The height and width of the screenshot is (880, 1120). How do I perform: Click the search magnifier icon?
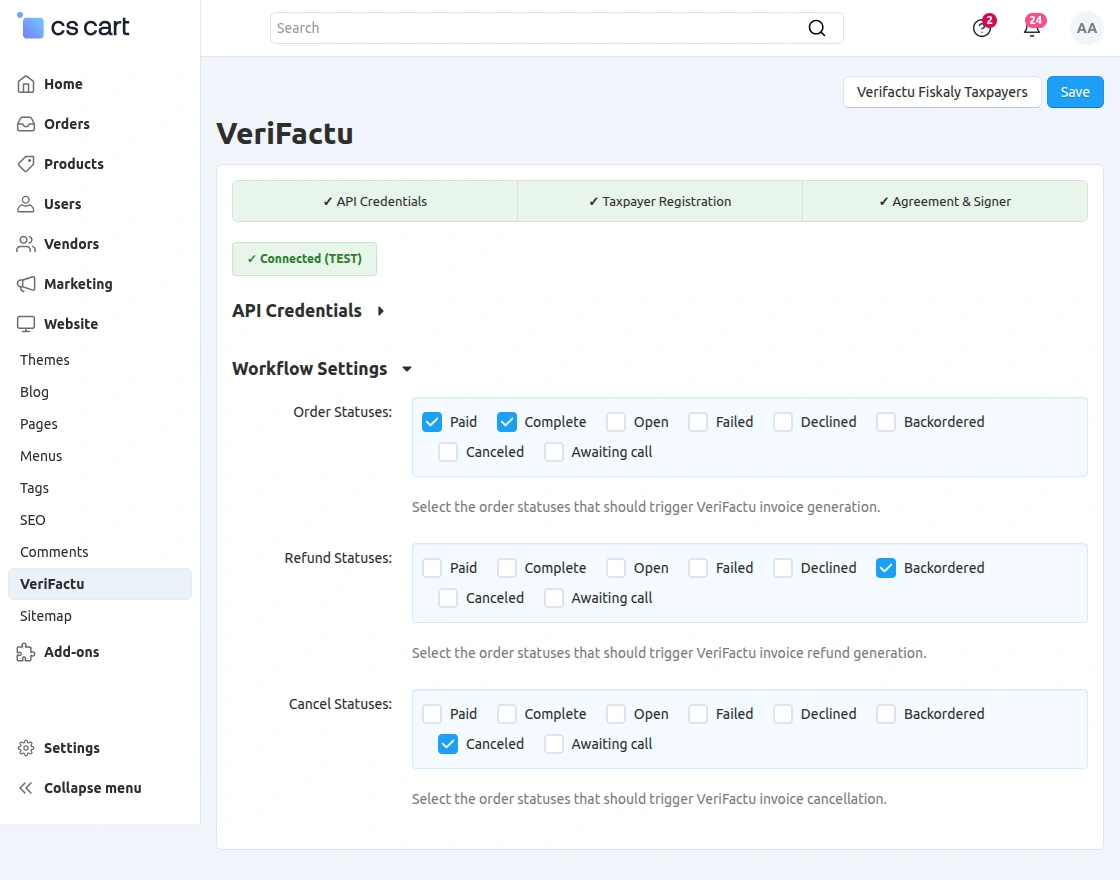click(816, 28)
